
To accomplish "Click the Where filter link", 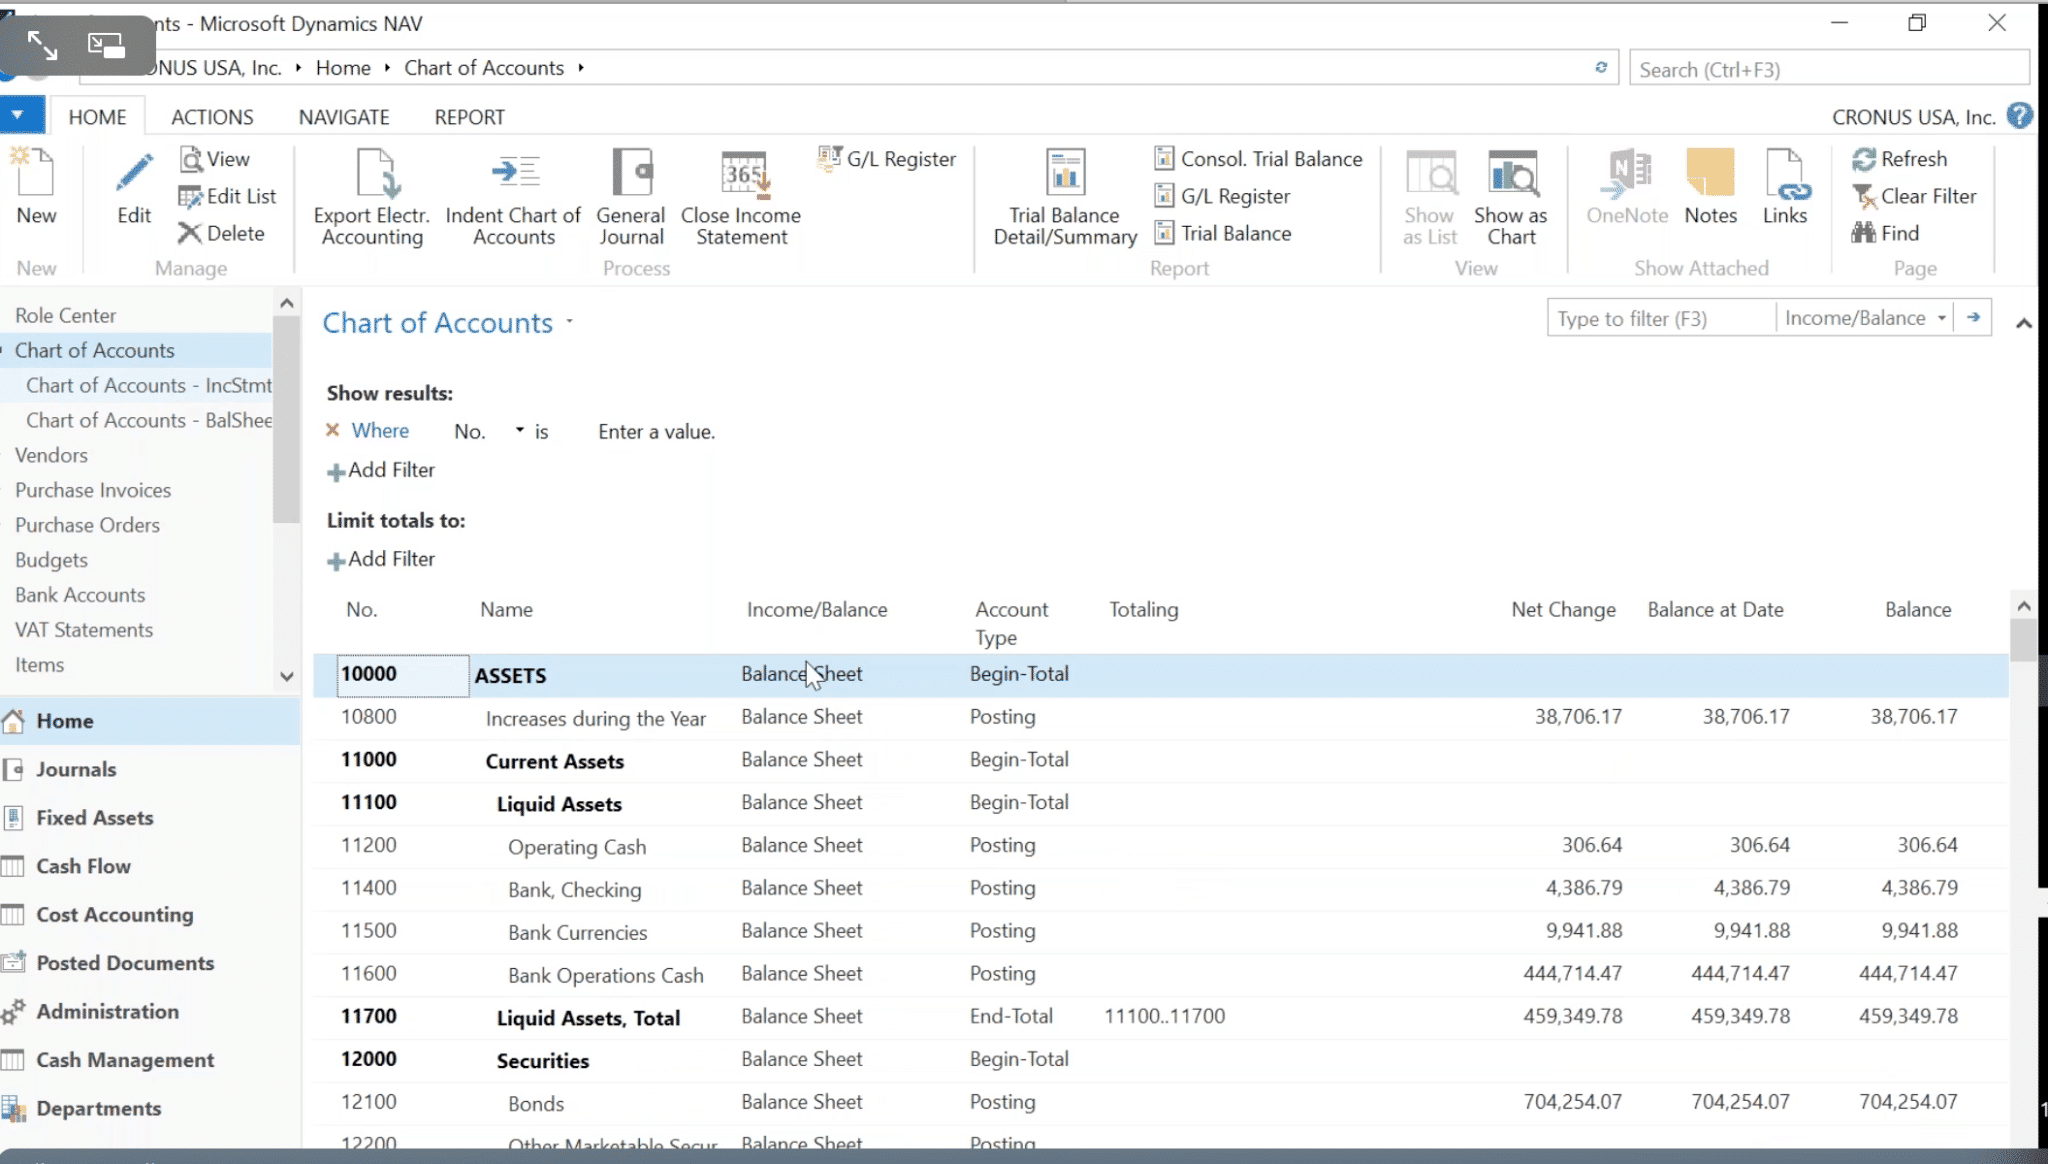I will coord(380,430).
